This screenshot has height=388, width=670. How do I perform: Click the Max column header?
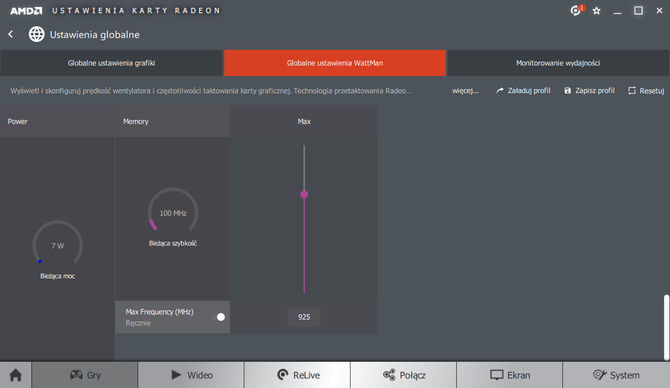tap(304, 121)
